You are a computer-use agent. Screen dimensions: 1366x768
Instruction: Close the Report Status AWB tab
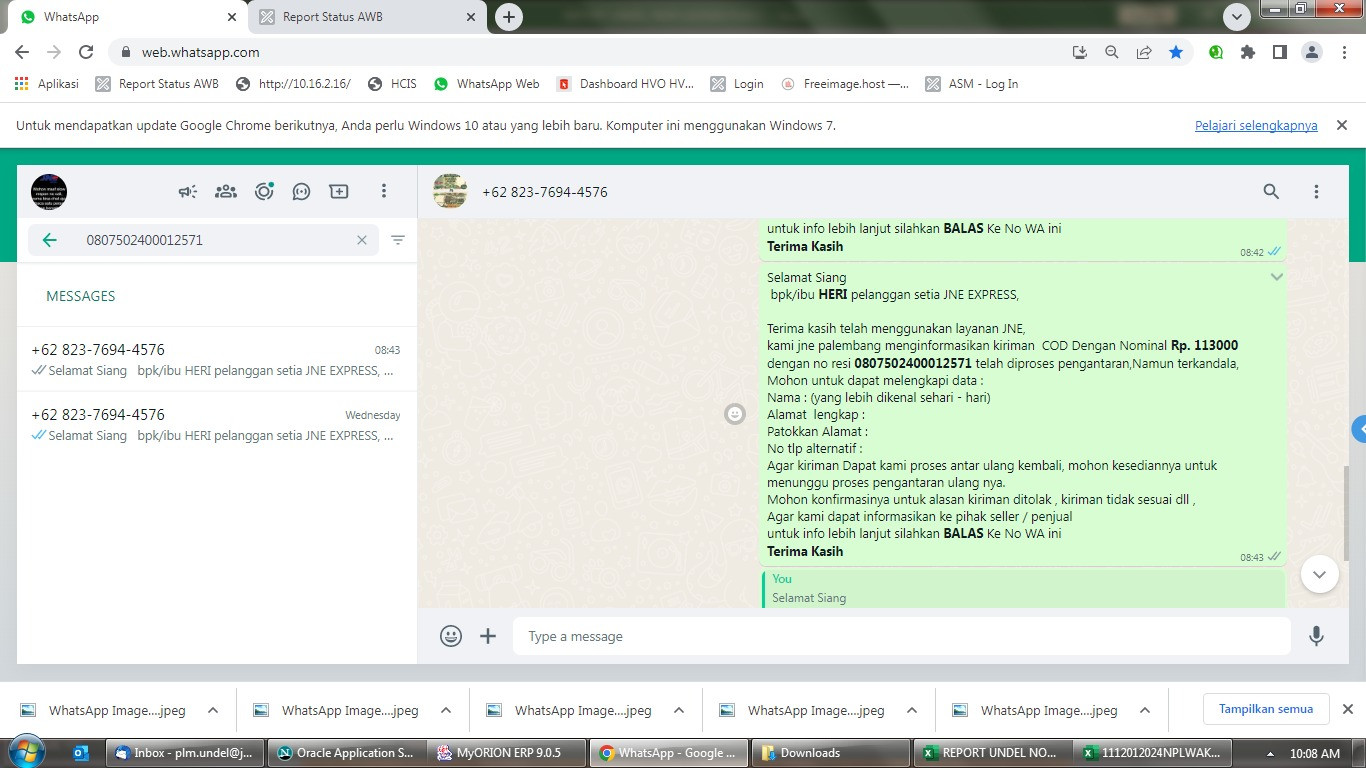pyautogui.click(x=471, y=17)
